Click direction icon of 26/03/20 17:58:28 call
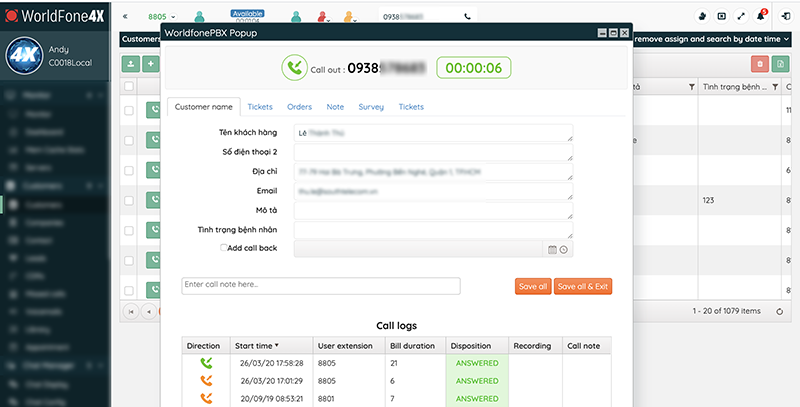The height and width of the screenshot is (407, 800). pos(206,363)
